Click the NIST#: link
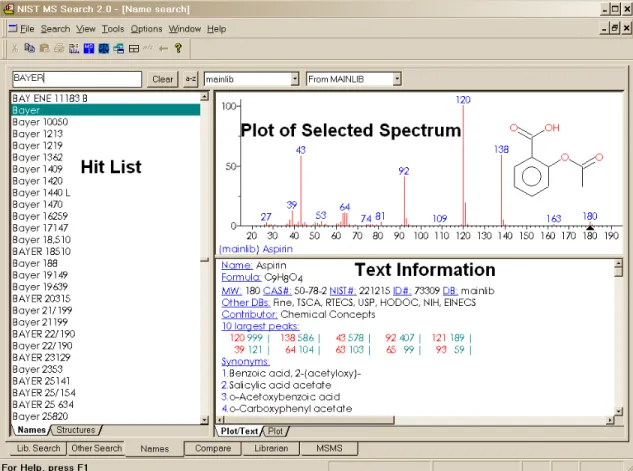Viewport: 633px width, 471px height. (343, 291)
